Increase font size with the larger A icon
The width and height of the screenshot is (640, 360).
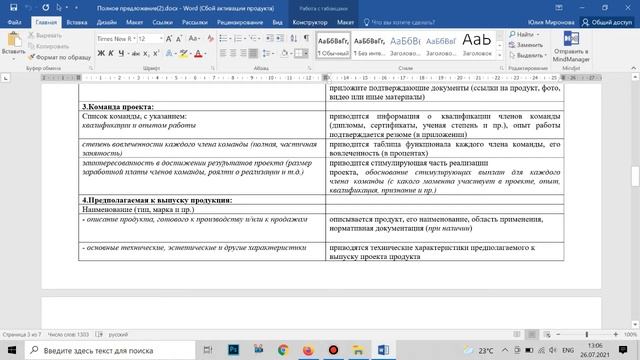(x=169, y=39)
